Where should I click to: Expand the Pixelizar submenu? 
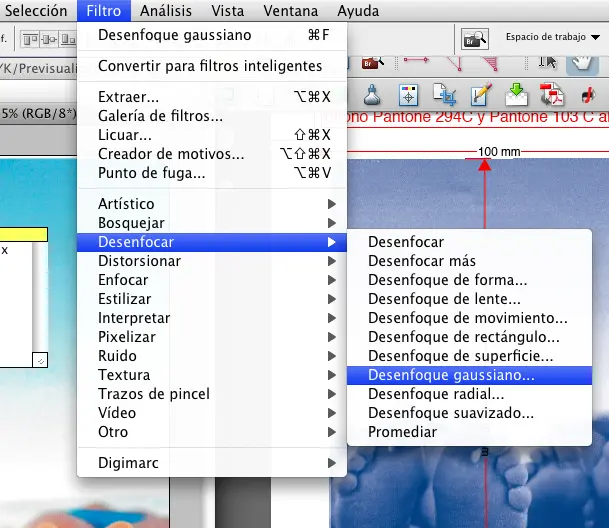coord(212,337)
